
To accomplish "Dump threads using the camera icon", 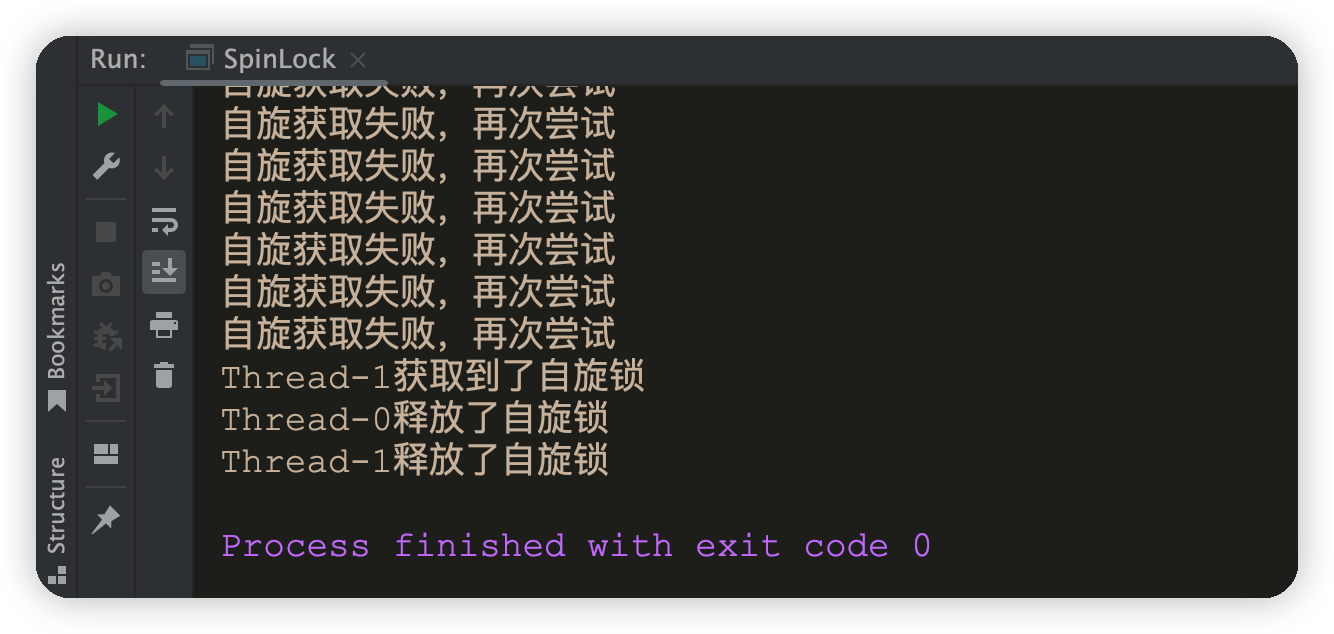I will tap(106, 285).
